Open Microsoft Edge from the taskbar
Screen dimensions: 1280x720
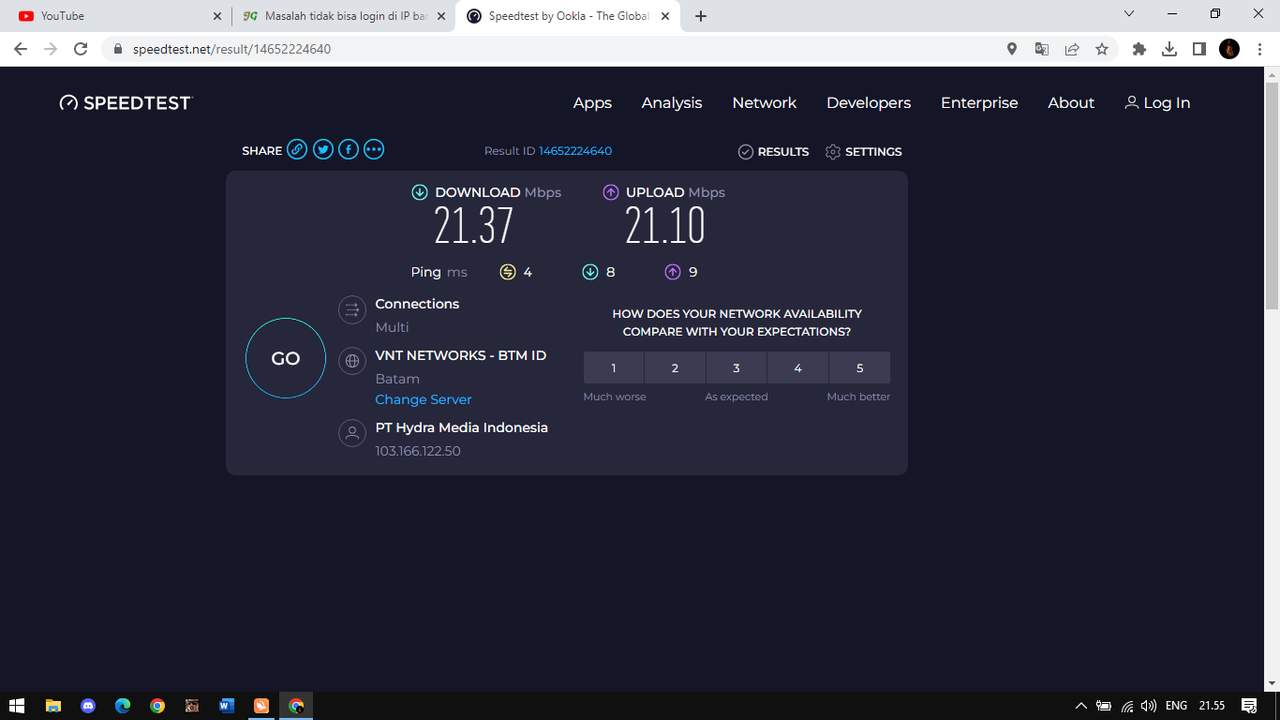[123, 706]
